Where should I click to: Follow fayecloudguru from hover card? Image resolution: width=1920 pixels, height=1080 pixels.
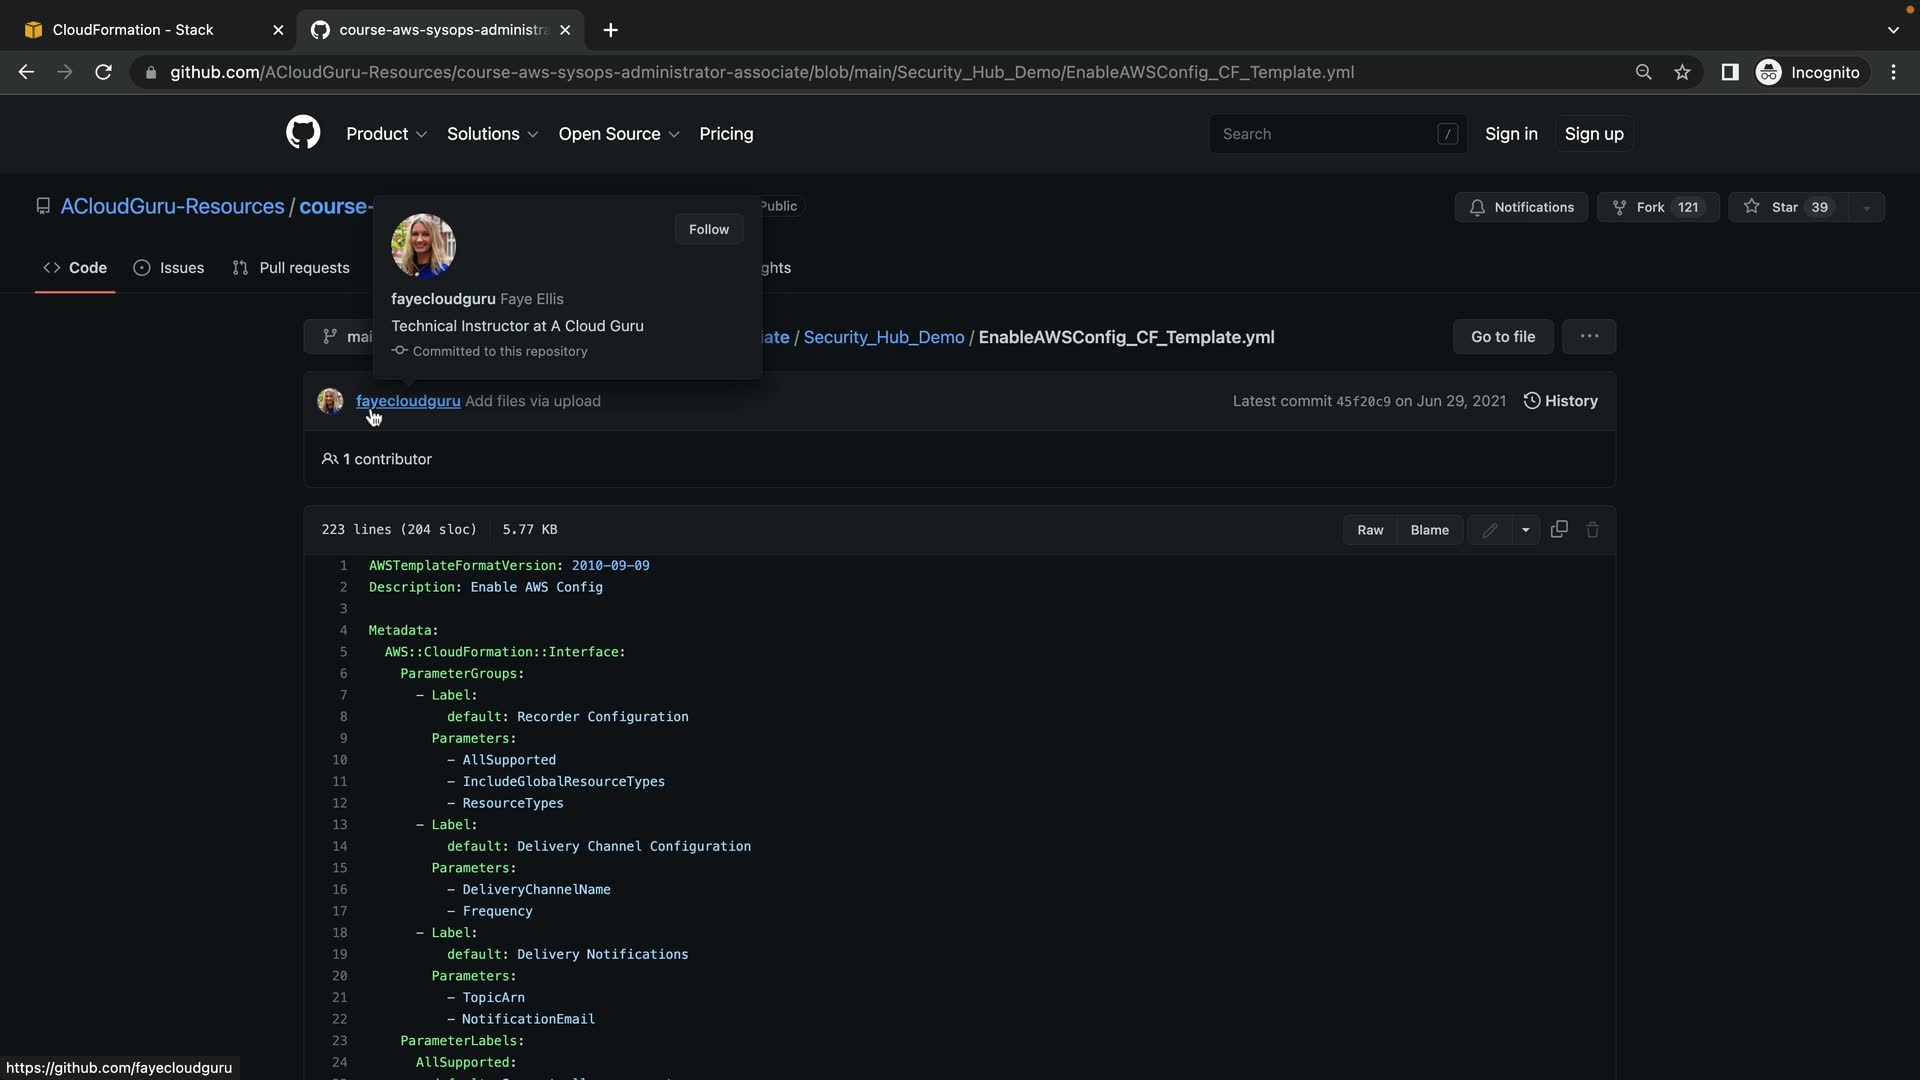708,229
